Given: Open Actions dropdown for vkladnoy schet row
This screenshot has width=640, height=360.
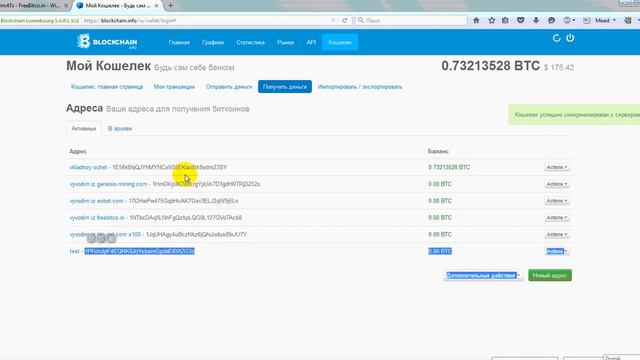Looking at the screenshot, I should click(x=557, y=167).
